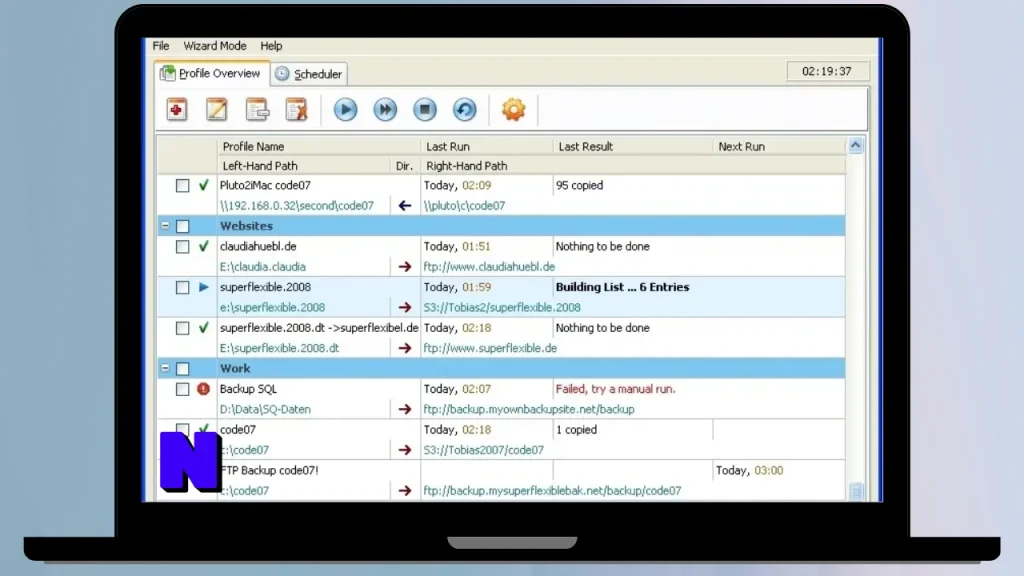Select the Work group header row
This screenshot has width=1024, height=576.
click(501, 368)
